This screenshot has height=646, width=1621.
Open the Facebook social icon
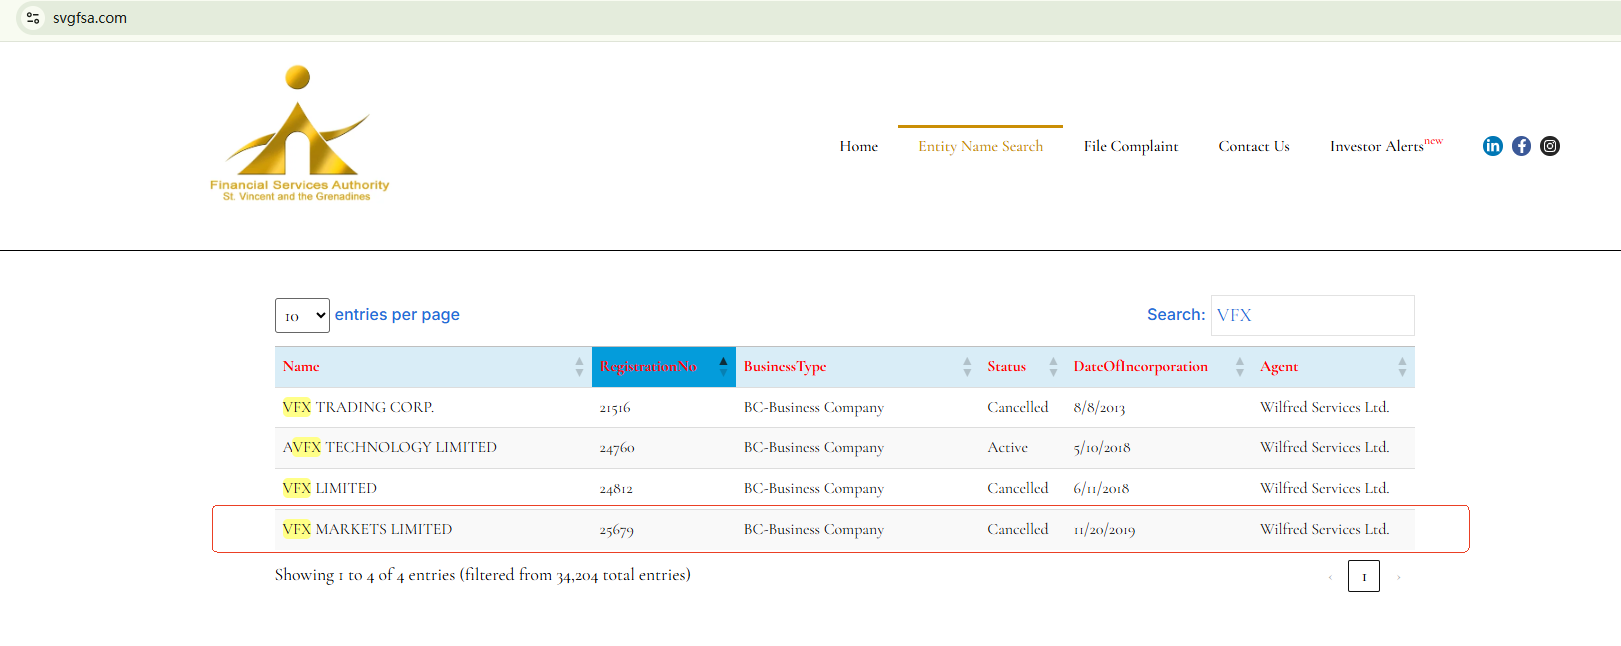coord(1521,146)
